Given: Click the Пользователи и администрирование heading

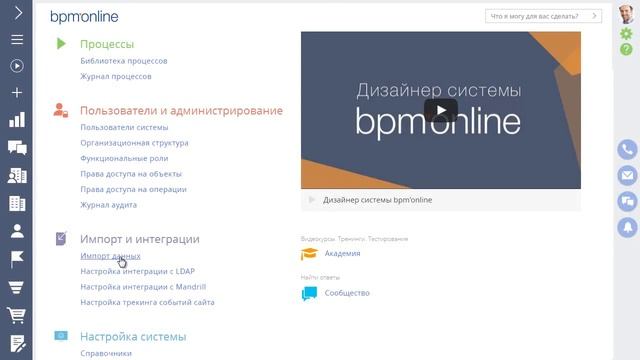Looking at the screenshot, I should (181, 111).
